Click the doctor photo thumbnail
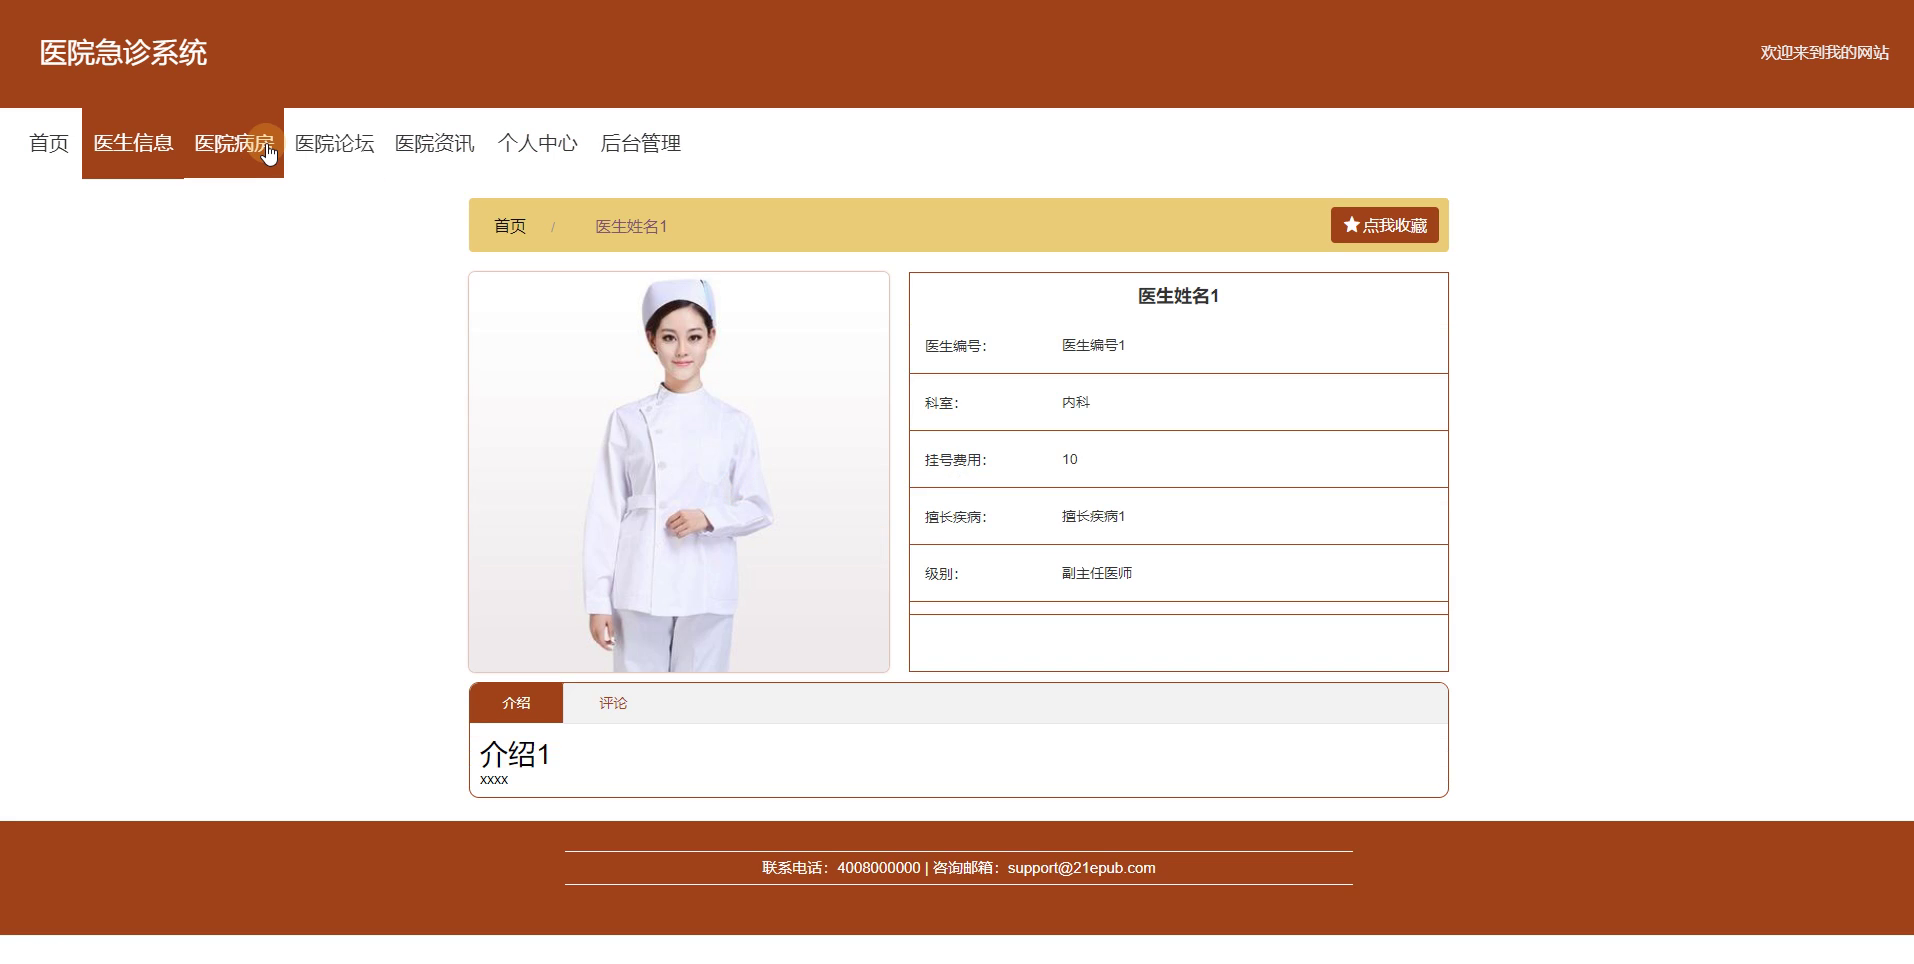 (x=679, y=472)
